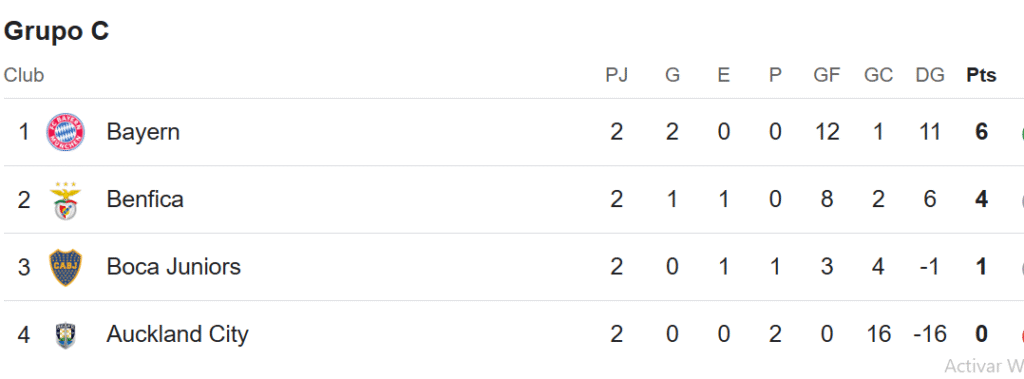Viewport: 1024px width, 379px height.
Task: Open the Bayern team link
Action: [x=143, y=133]
